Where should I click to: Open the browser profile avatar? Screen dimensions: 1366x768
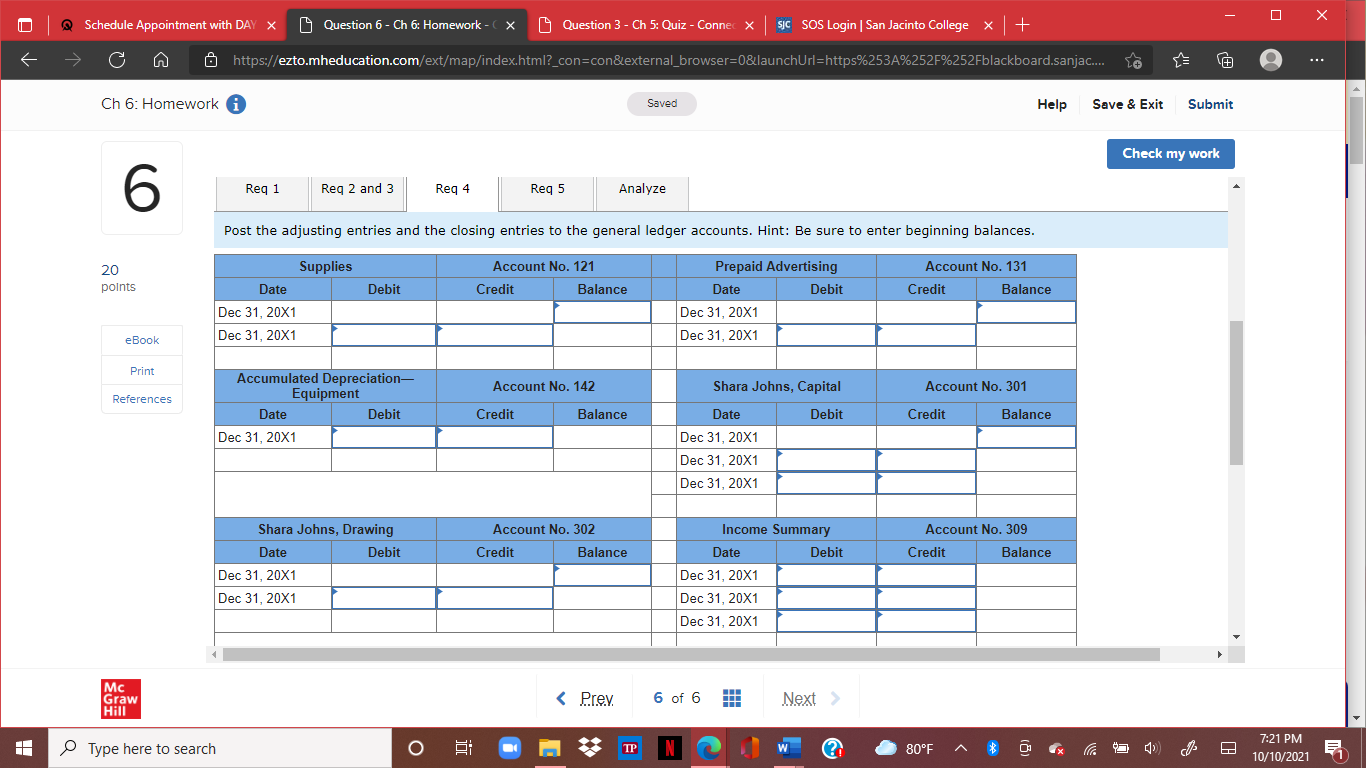point(1270,61)
